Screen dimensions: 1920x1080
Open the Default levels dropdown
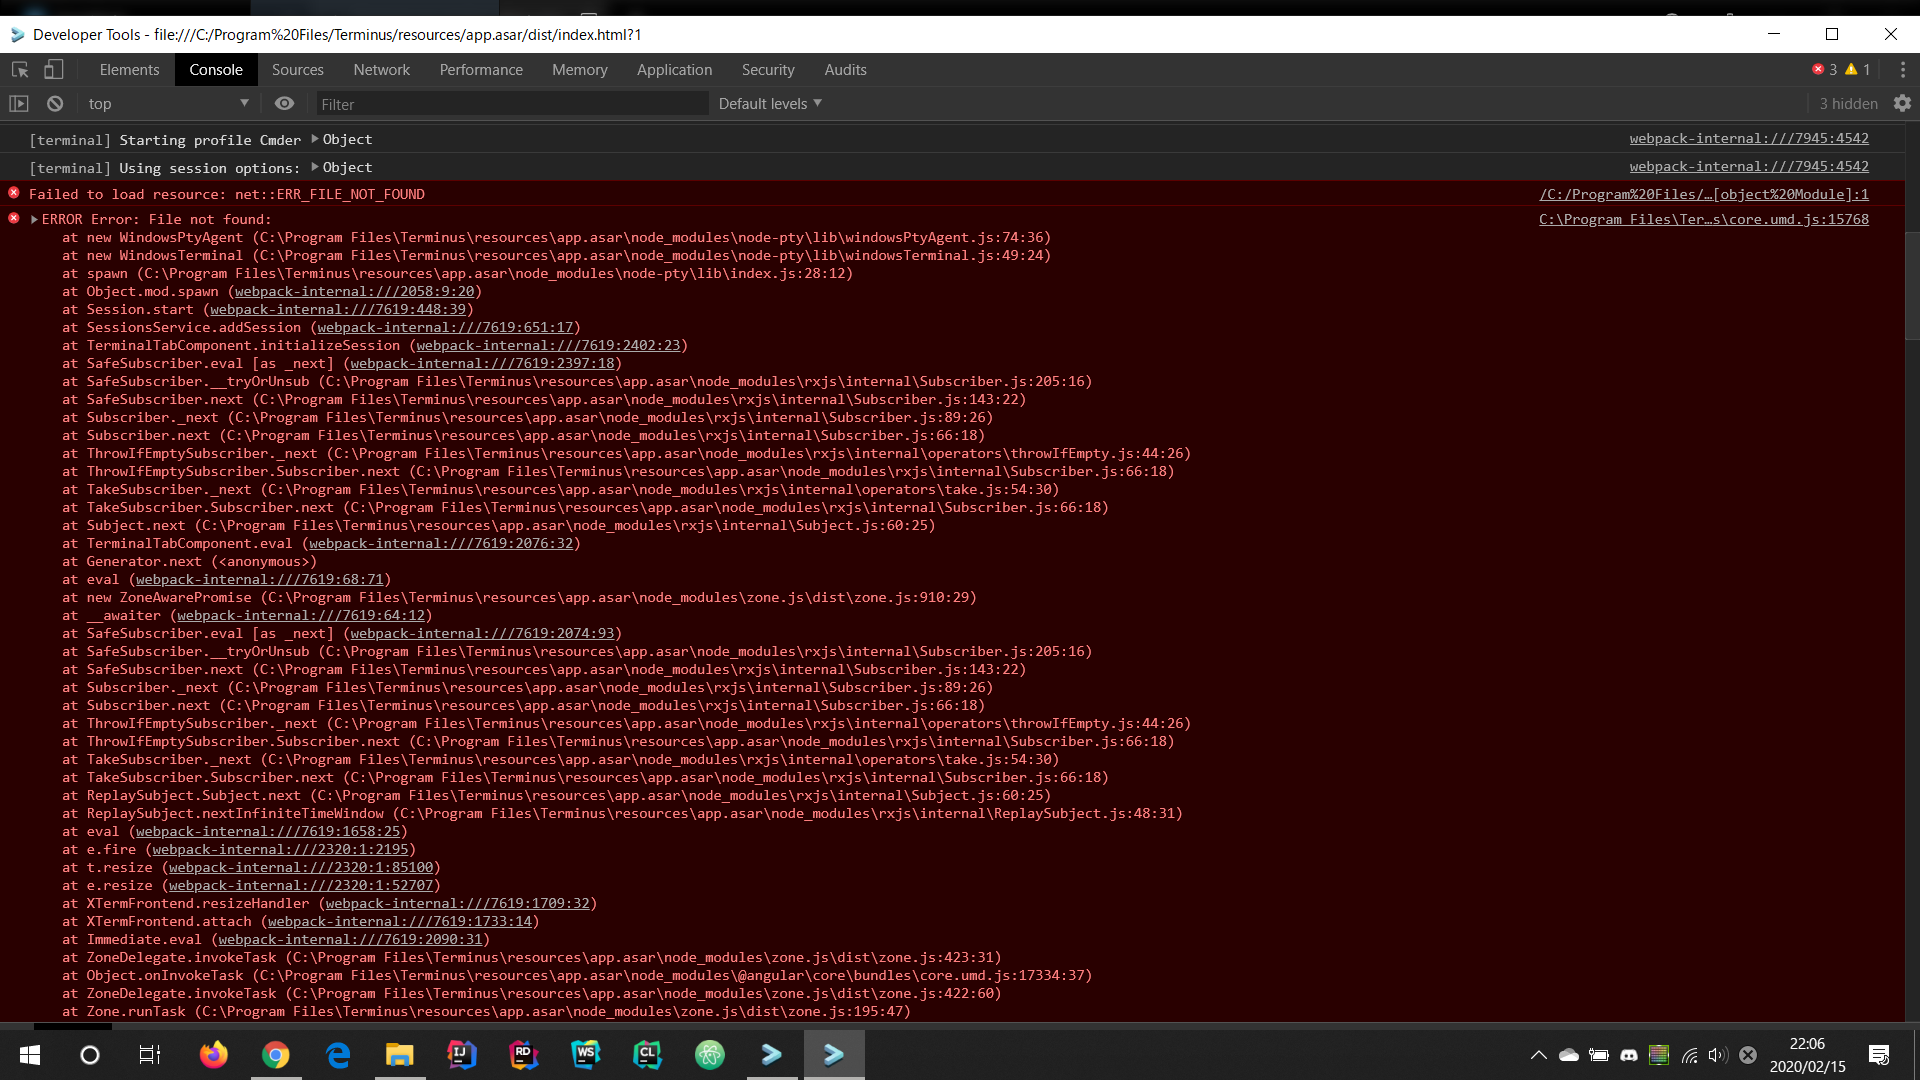click(x=769, y=103)
